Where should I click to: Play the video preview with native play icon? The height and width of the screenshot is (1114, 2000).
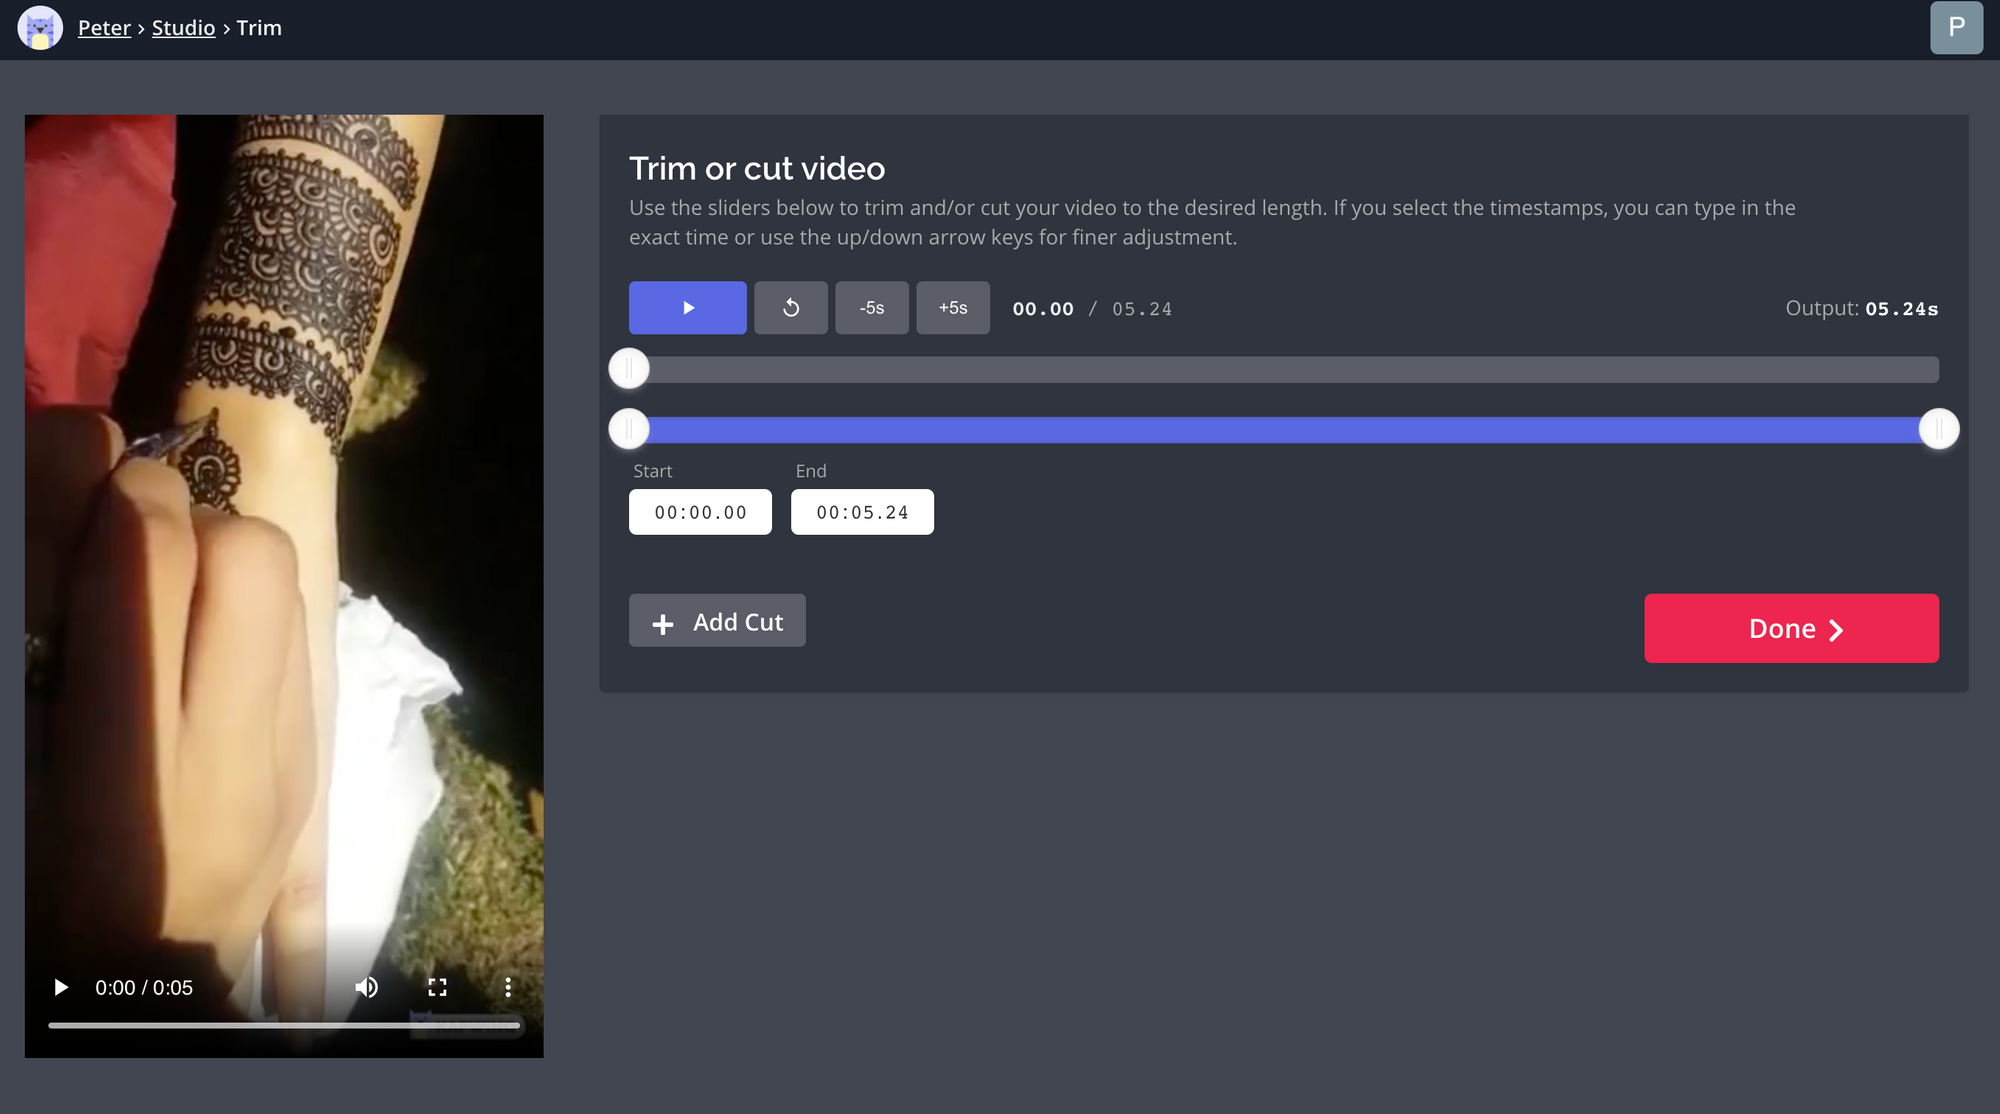(61, 988)
